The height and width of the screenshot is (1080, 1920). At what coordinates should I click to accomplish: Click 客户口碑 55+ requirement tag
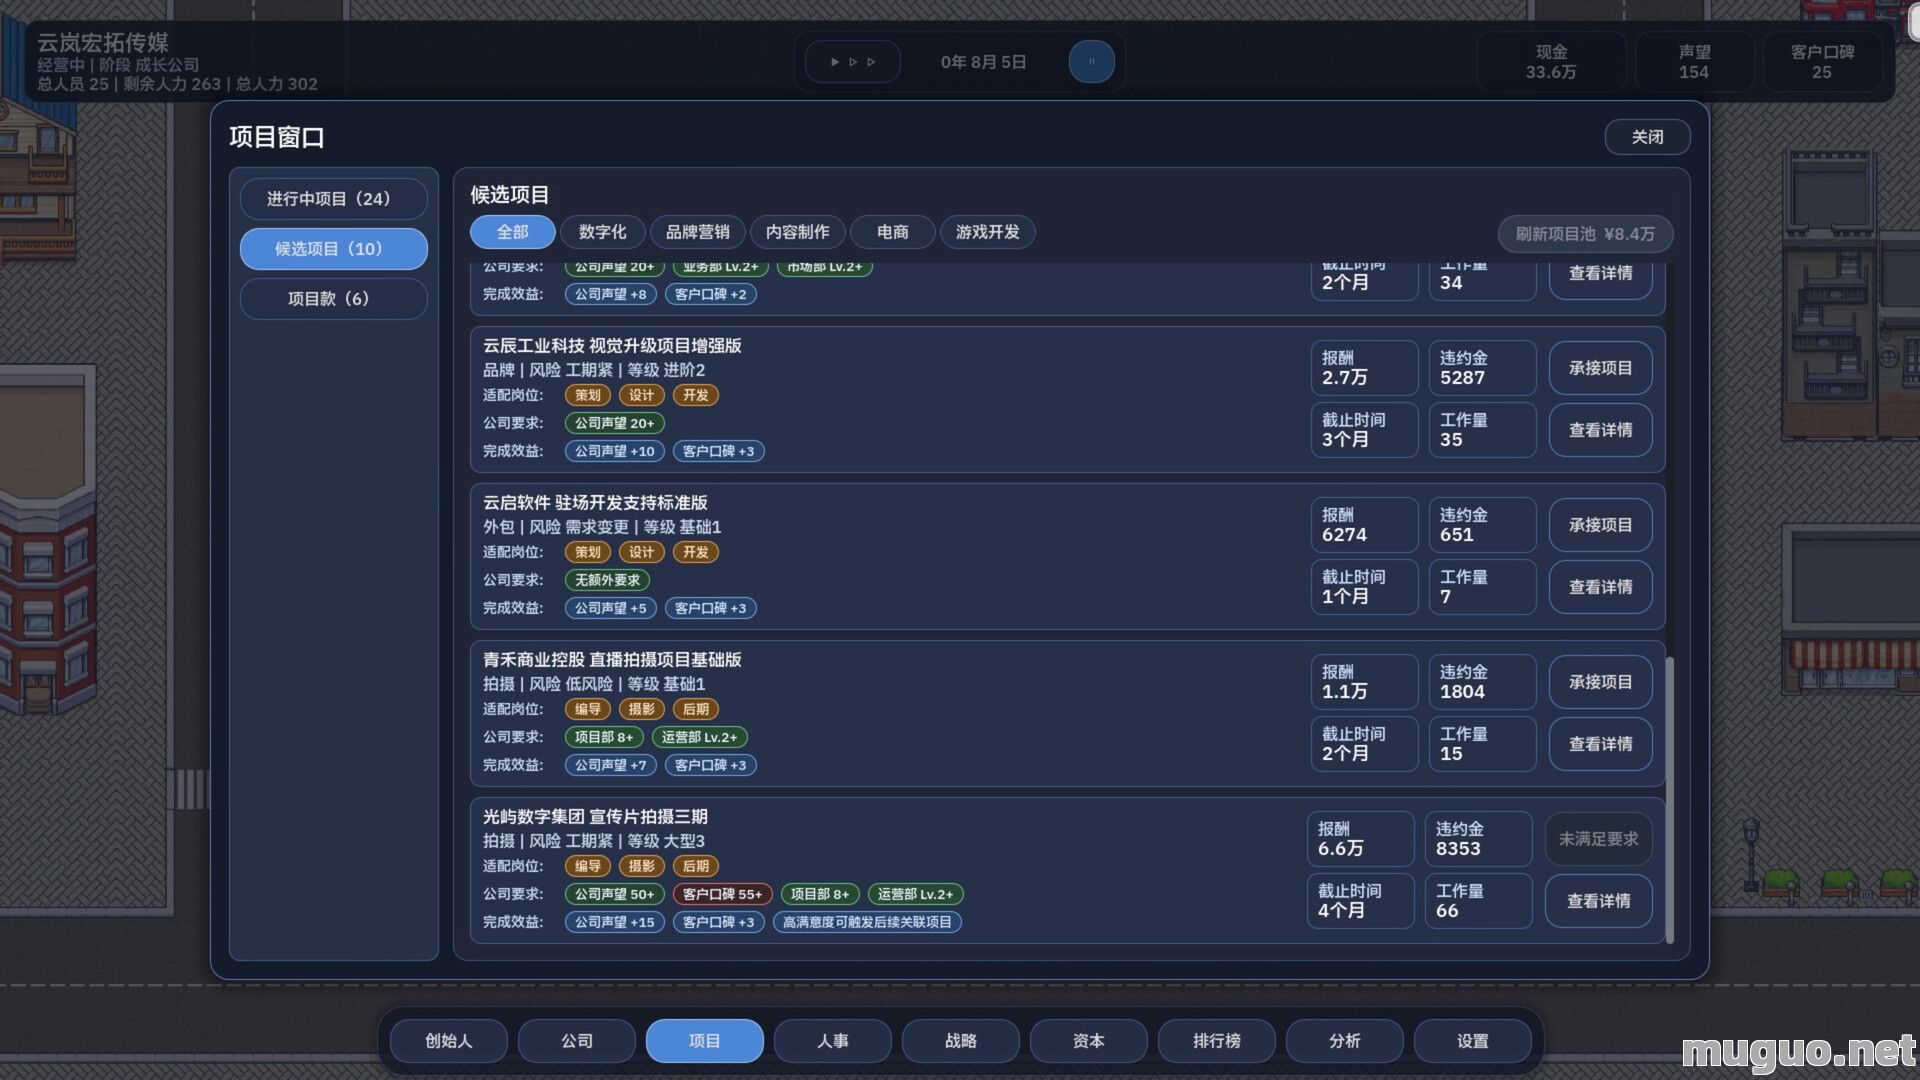[x=722, y=894]
